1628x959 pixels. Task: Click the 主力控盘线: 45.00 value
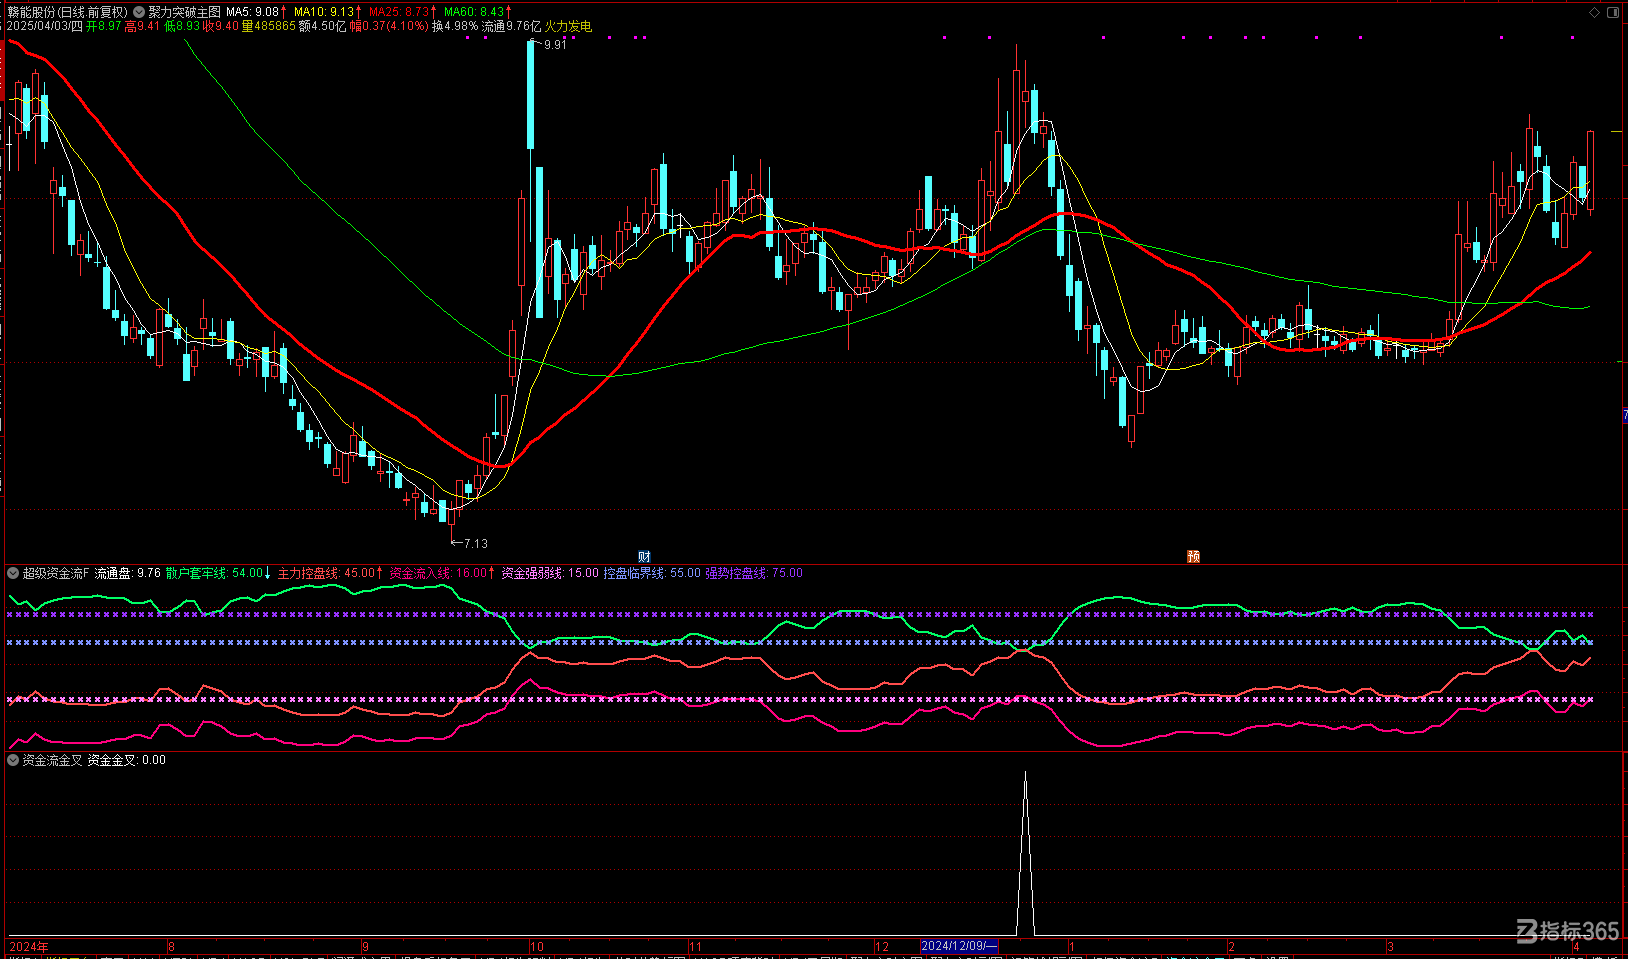coord(326,573)
